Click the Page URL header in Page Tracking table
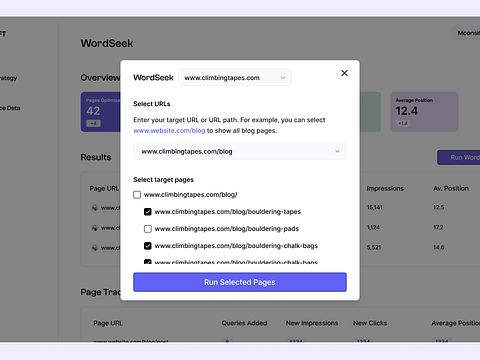Image resolution: width=480 pixels, height=360 pixels. 108,323
